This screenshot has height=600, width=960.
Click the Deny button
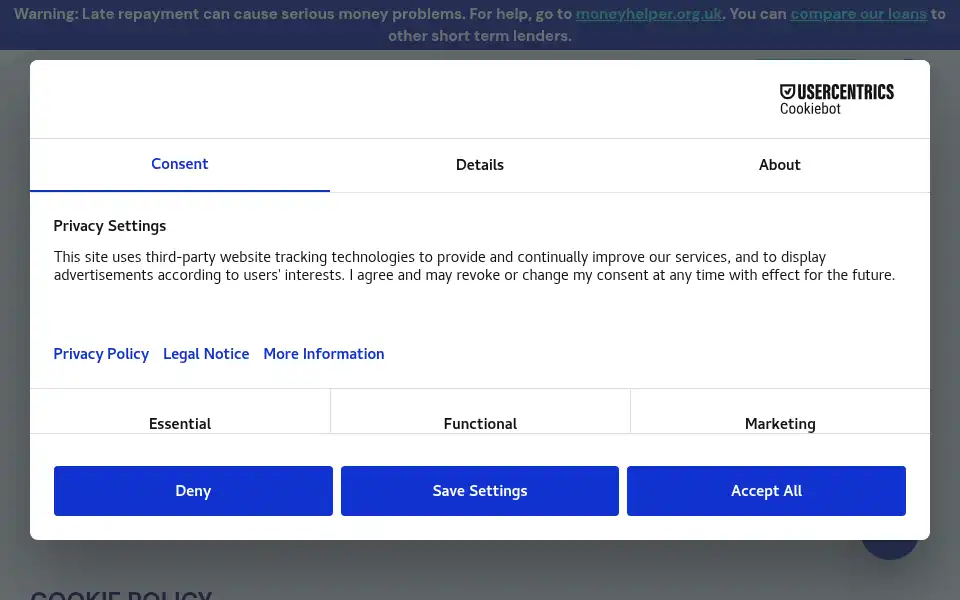[x=193, y=490]
